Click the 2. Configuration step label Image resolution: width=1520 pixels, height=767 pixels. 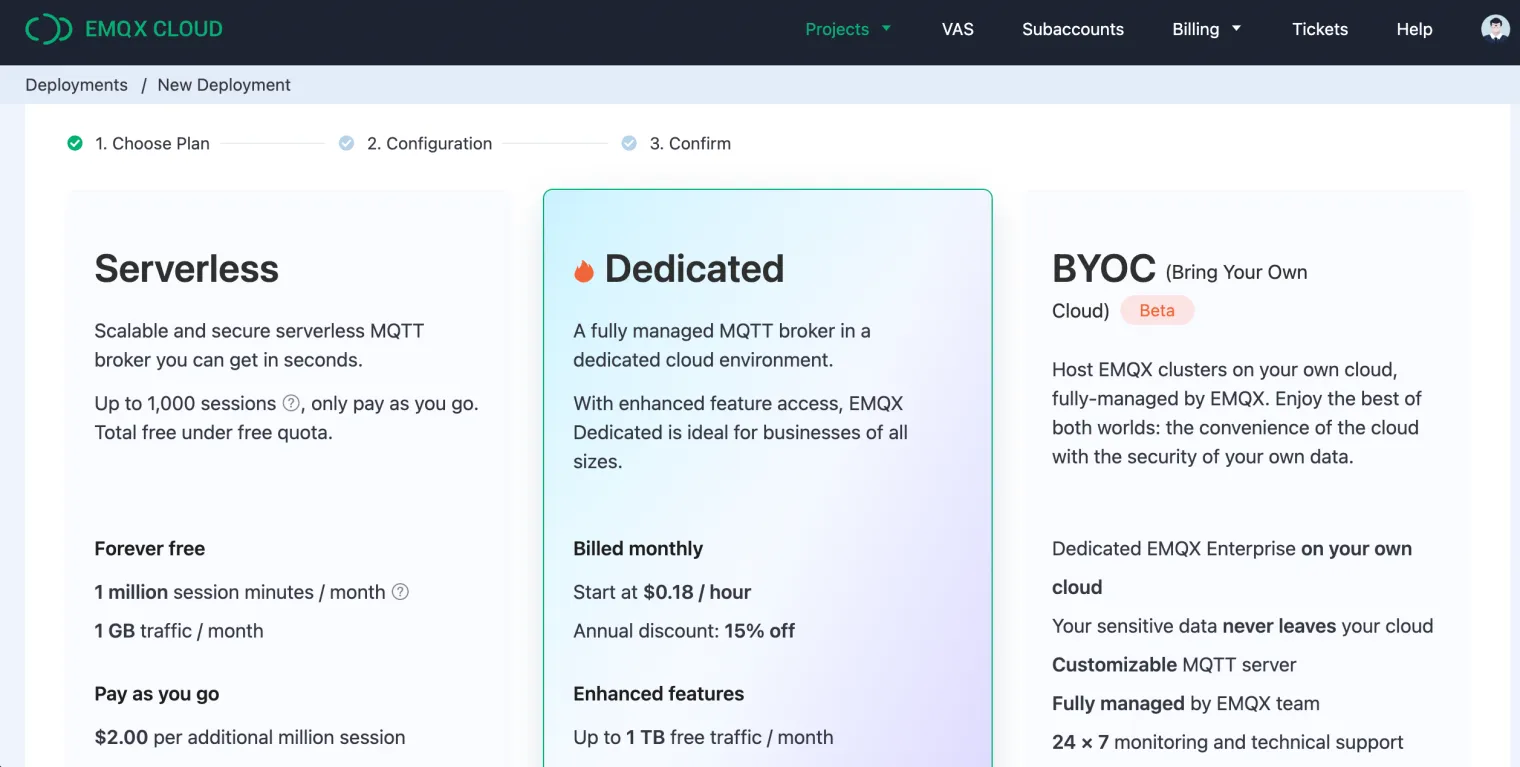coord(429,143)
